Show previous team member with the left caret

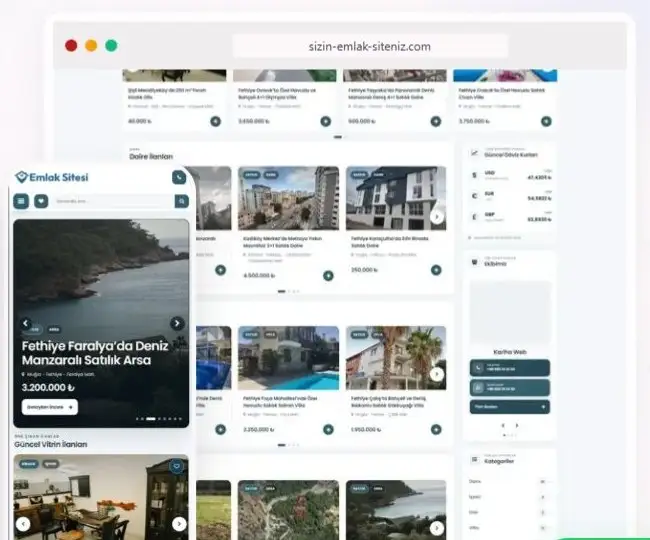click(x=503, y=426)
